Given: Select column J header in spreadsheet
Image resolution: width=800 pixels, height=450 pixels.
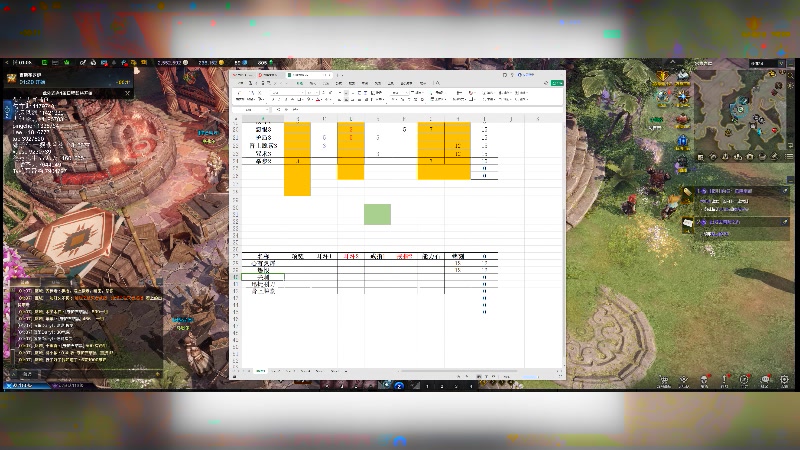Looking at the screenshot, I should pyautogui.click(x=511, y=119).
